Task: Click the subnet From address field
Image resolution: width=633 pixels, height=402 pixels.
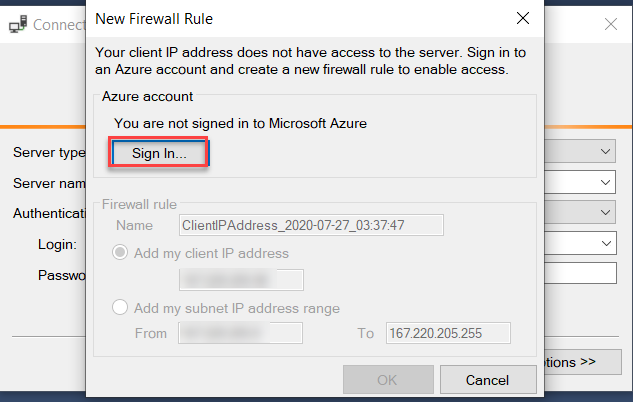Action: point(241,333)
